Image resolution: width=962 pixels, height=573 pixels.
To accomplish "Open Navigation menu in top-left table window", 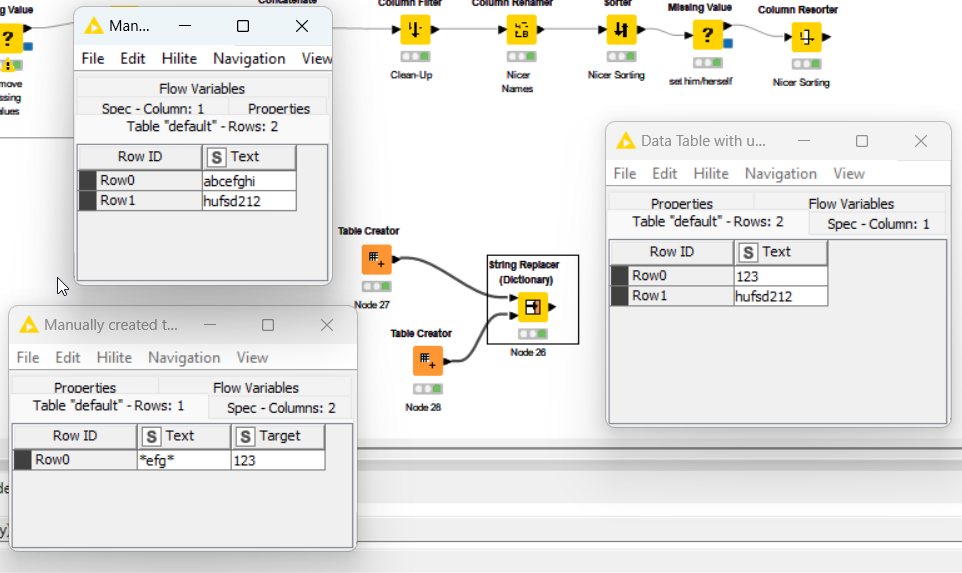I will click(x=249, y=59).
